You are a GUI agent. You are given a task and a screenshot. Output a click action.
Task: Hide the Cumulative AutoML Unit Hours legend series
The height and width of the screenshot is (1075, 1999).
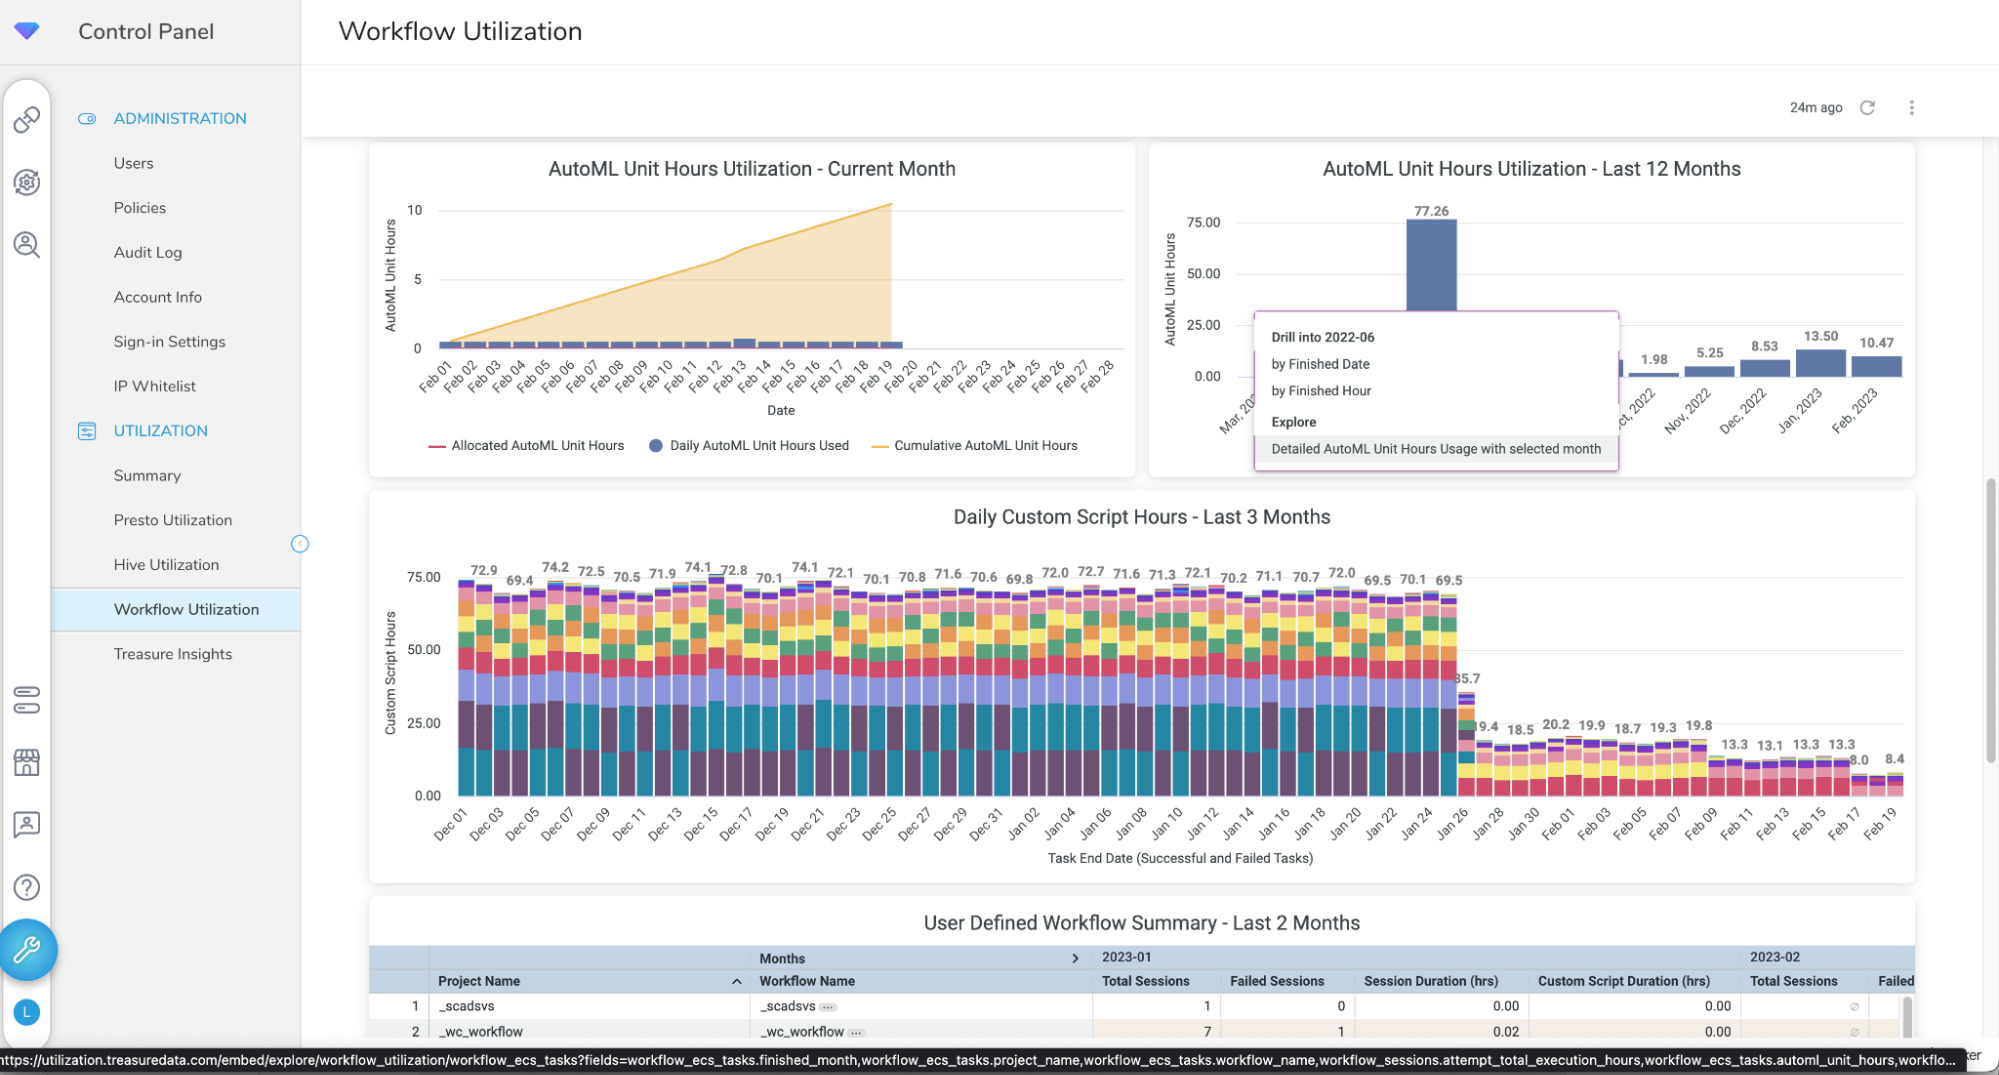point(975,446)
